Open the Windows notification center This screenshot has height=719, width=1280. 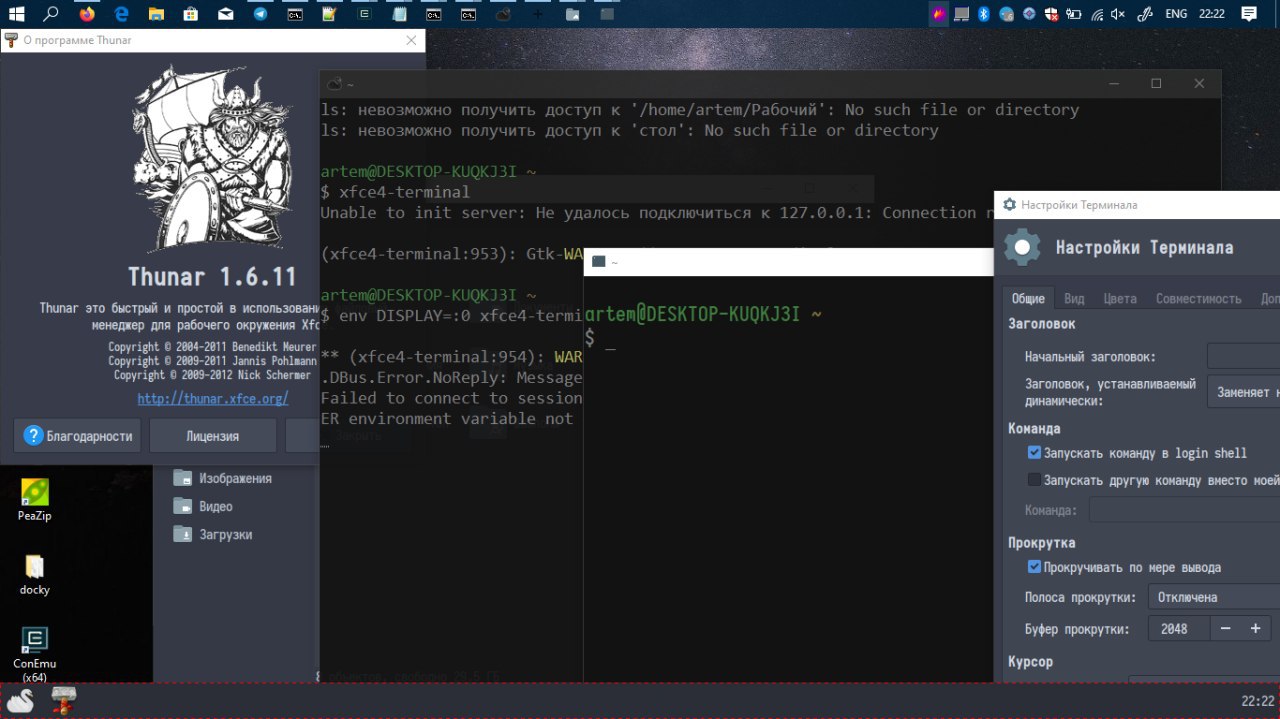point(1249,14)
